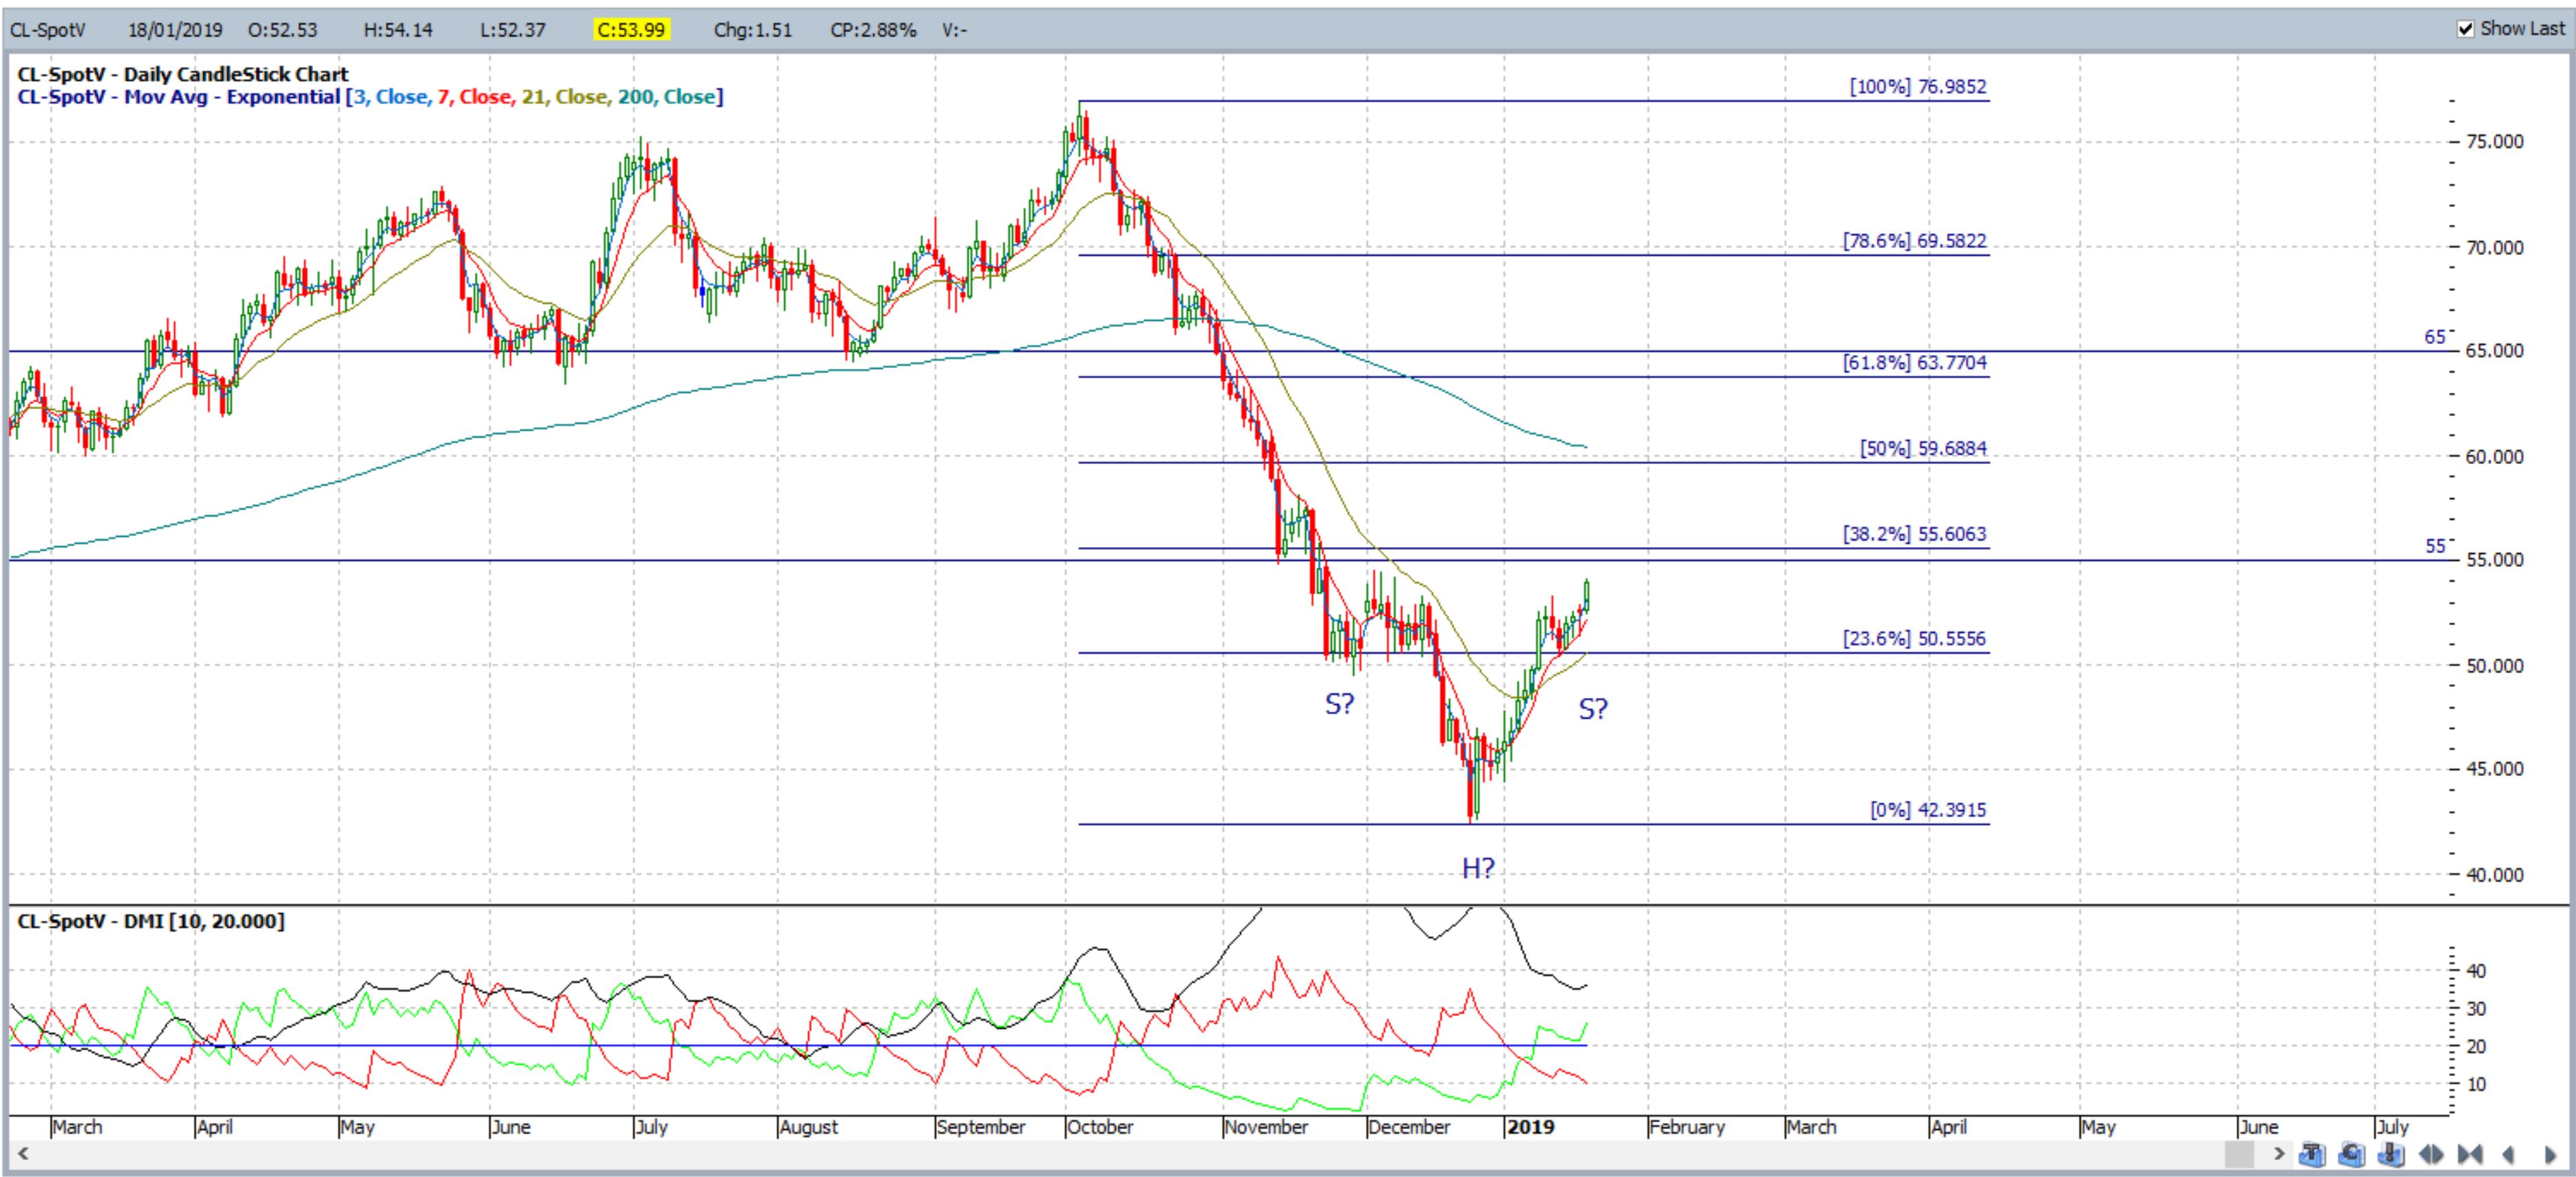Click the right 'S?' shoulder annotation
2576x1177 pixels.
(x=1593, y=709)
